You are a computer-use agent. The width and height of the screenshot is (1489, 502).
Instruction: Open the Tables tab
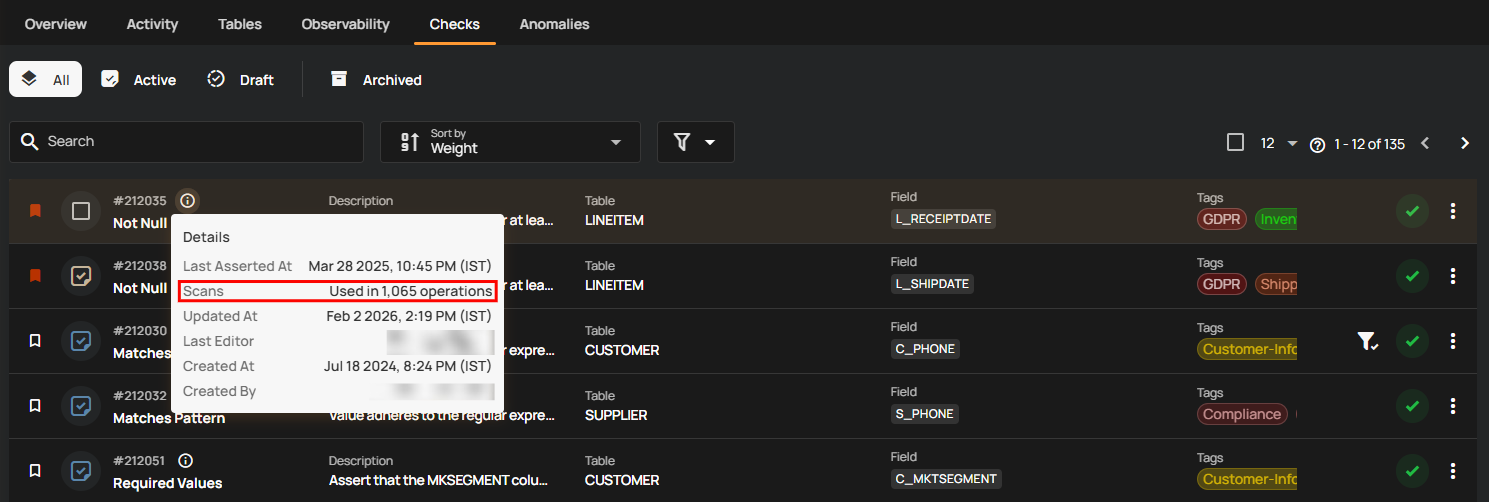coord(240,24)
